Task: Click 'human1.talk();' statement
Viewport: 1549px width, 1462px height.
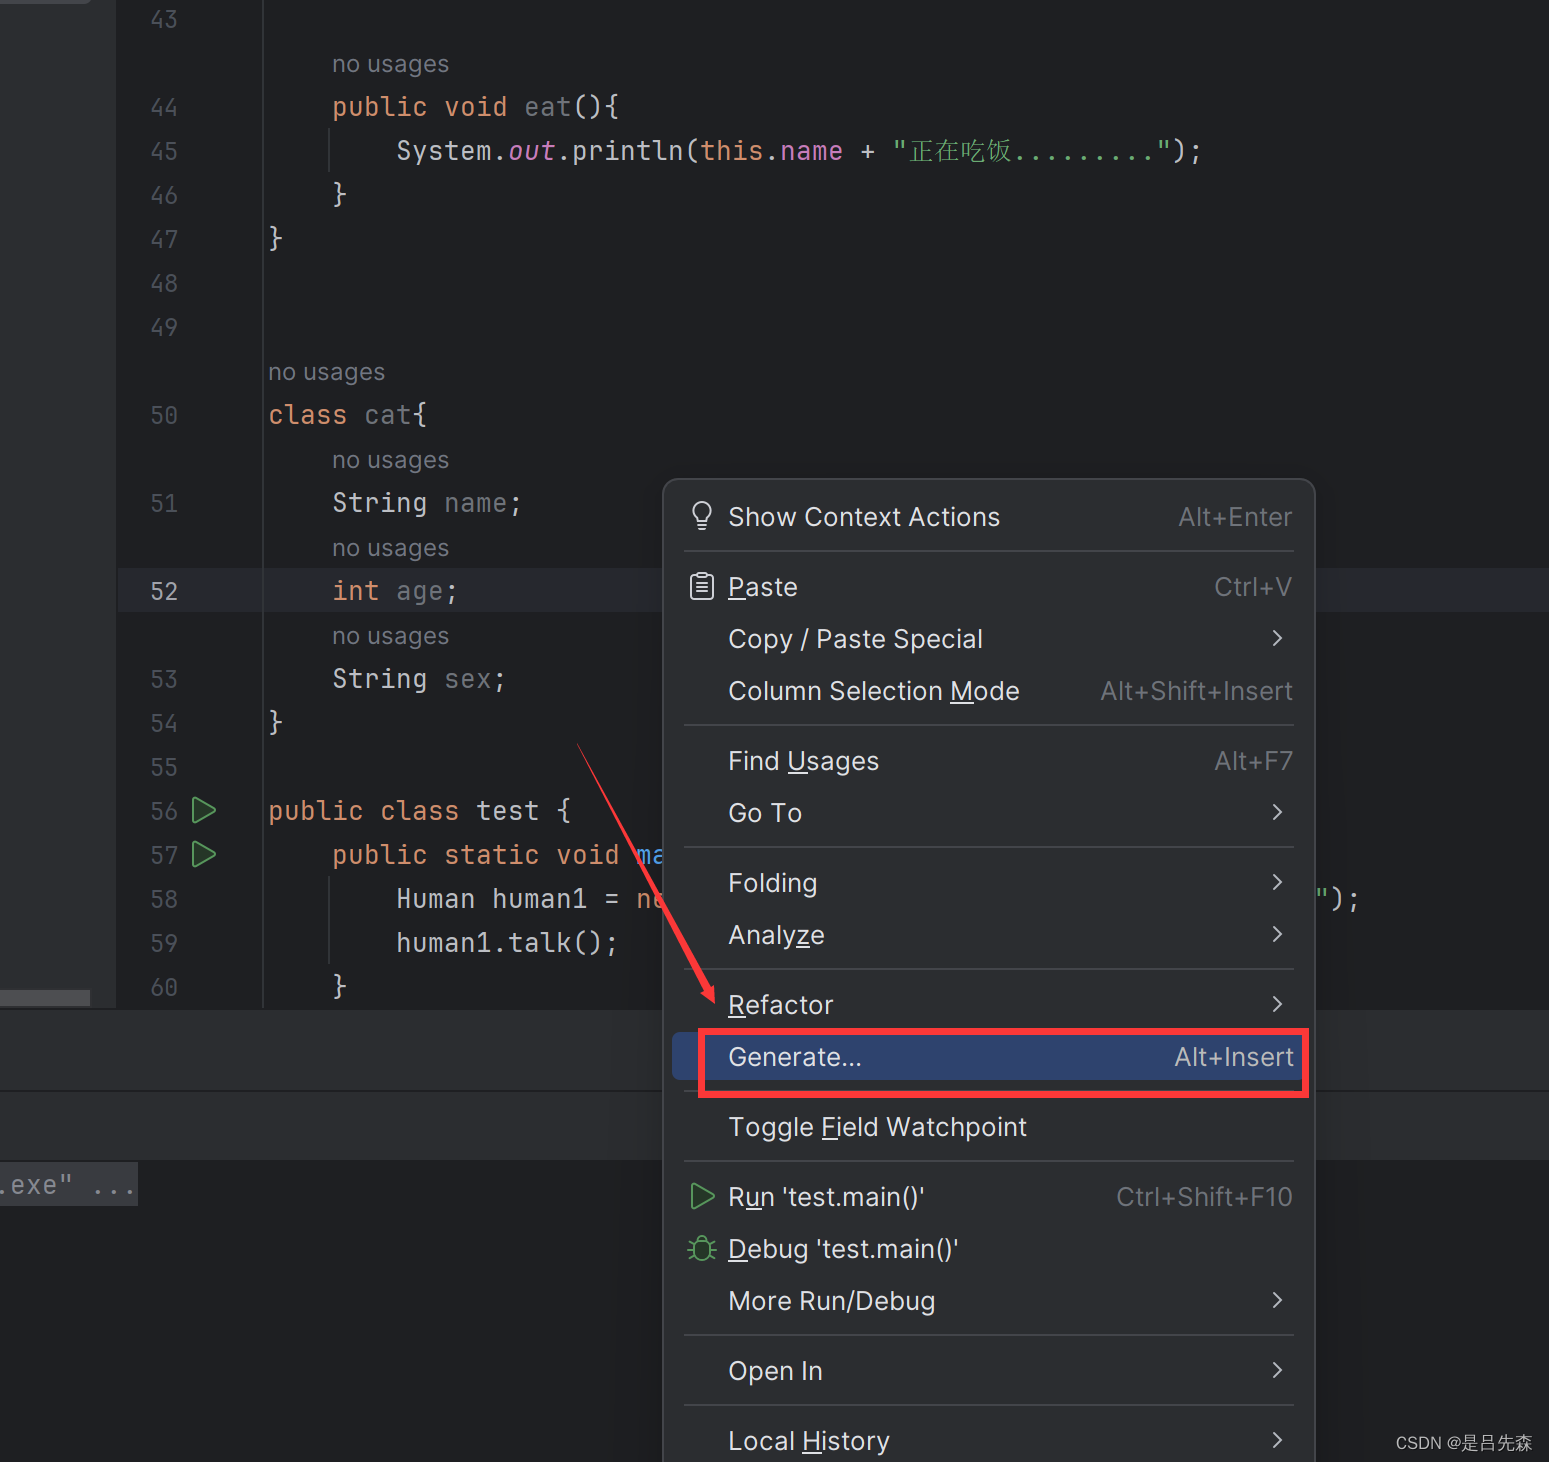Action: tap(507, 943)
